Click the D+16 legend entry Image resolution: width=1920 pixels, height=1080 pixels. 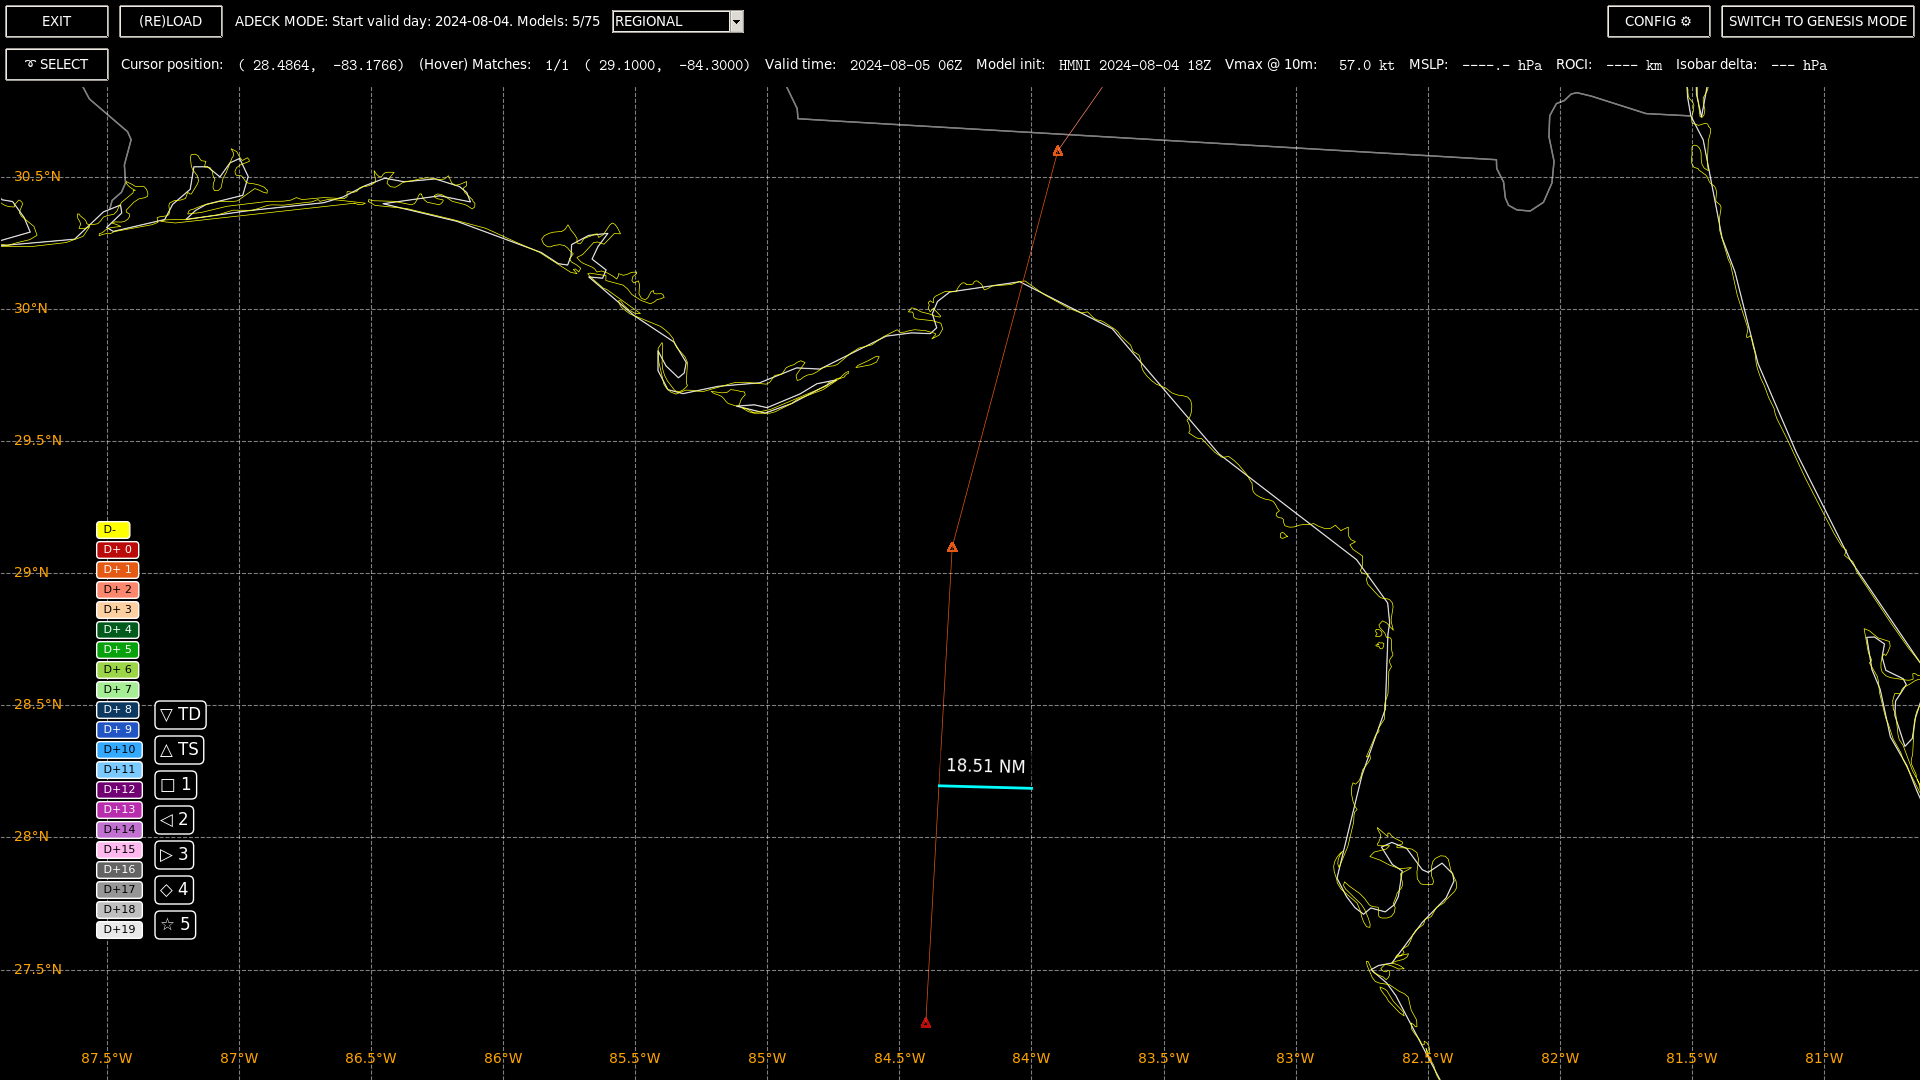tap(119, 870)
